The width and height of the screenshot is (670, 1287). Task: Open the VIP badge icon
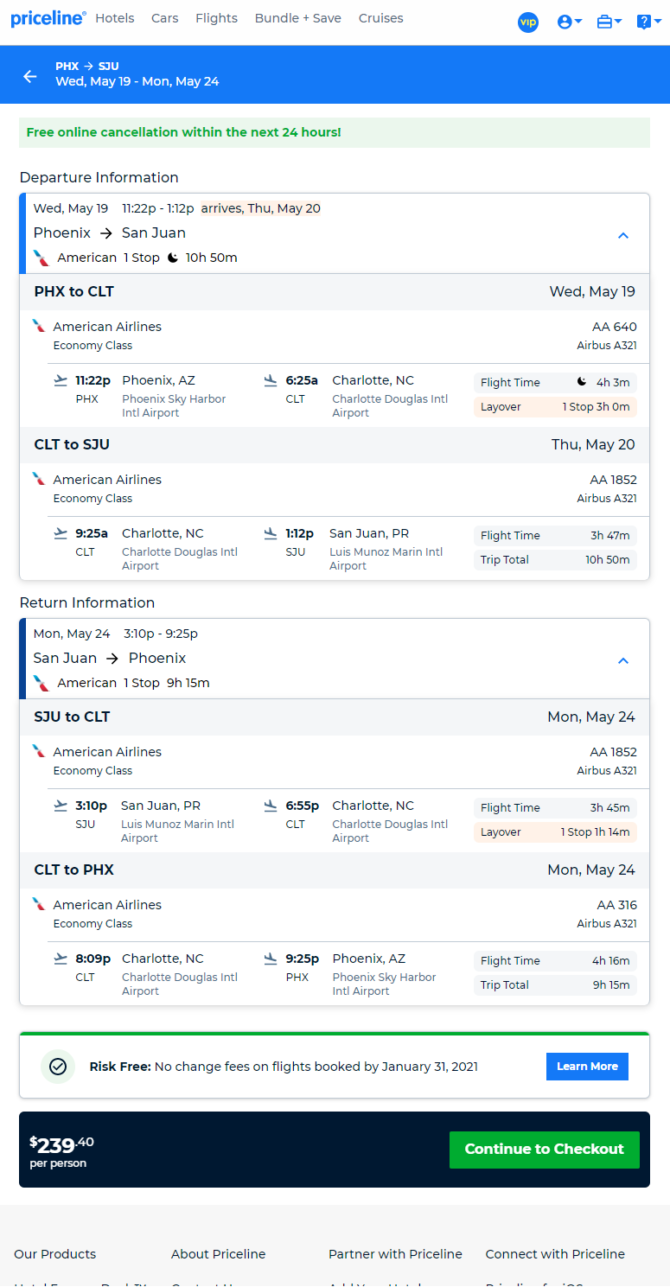tap(528, 22)
